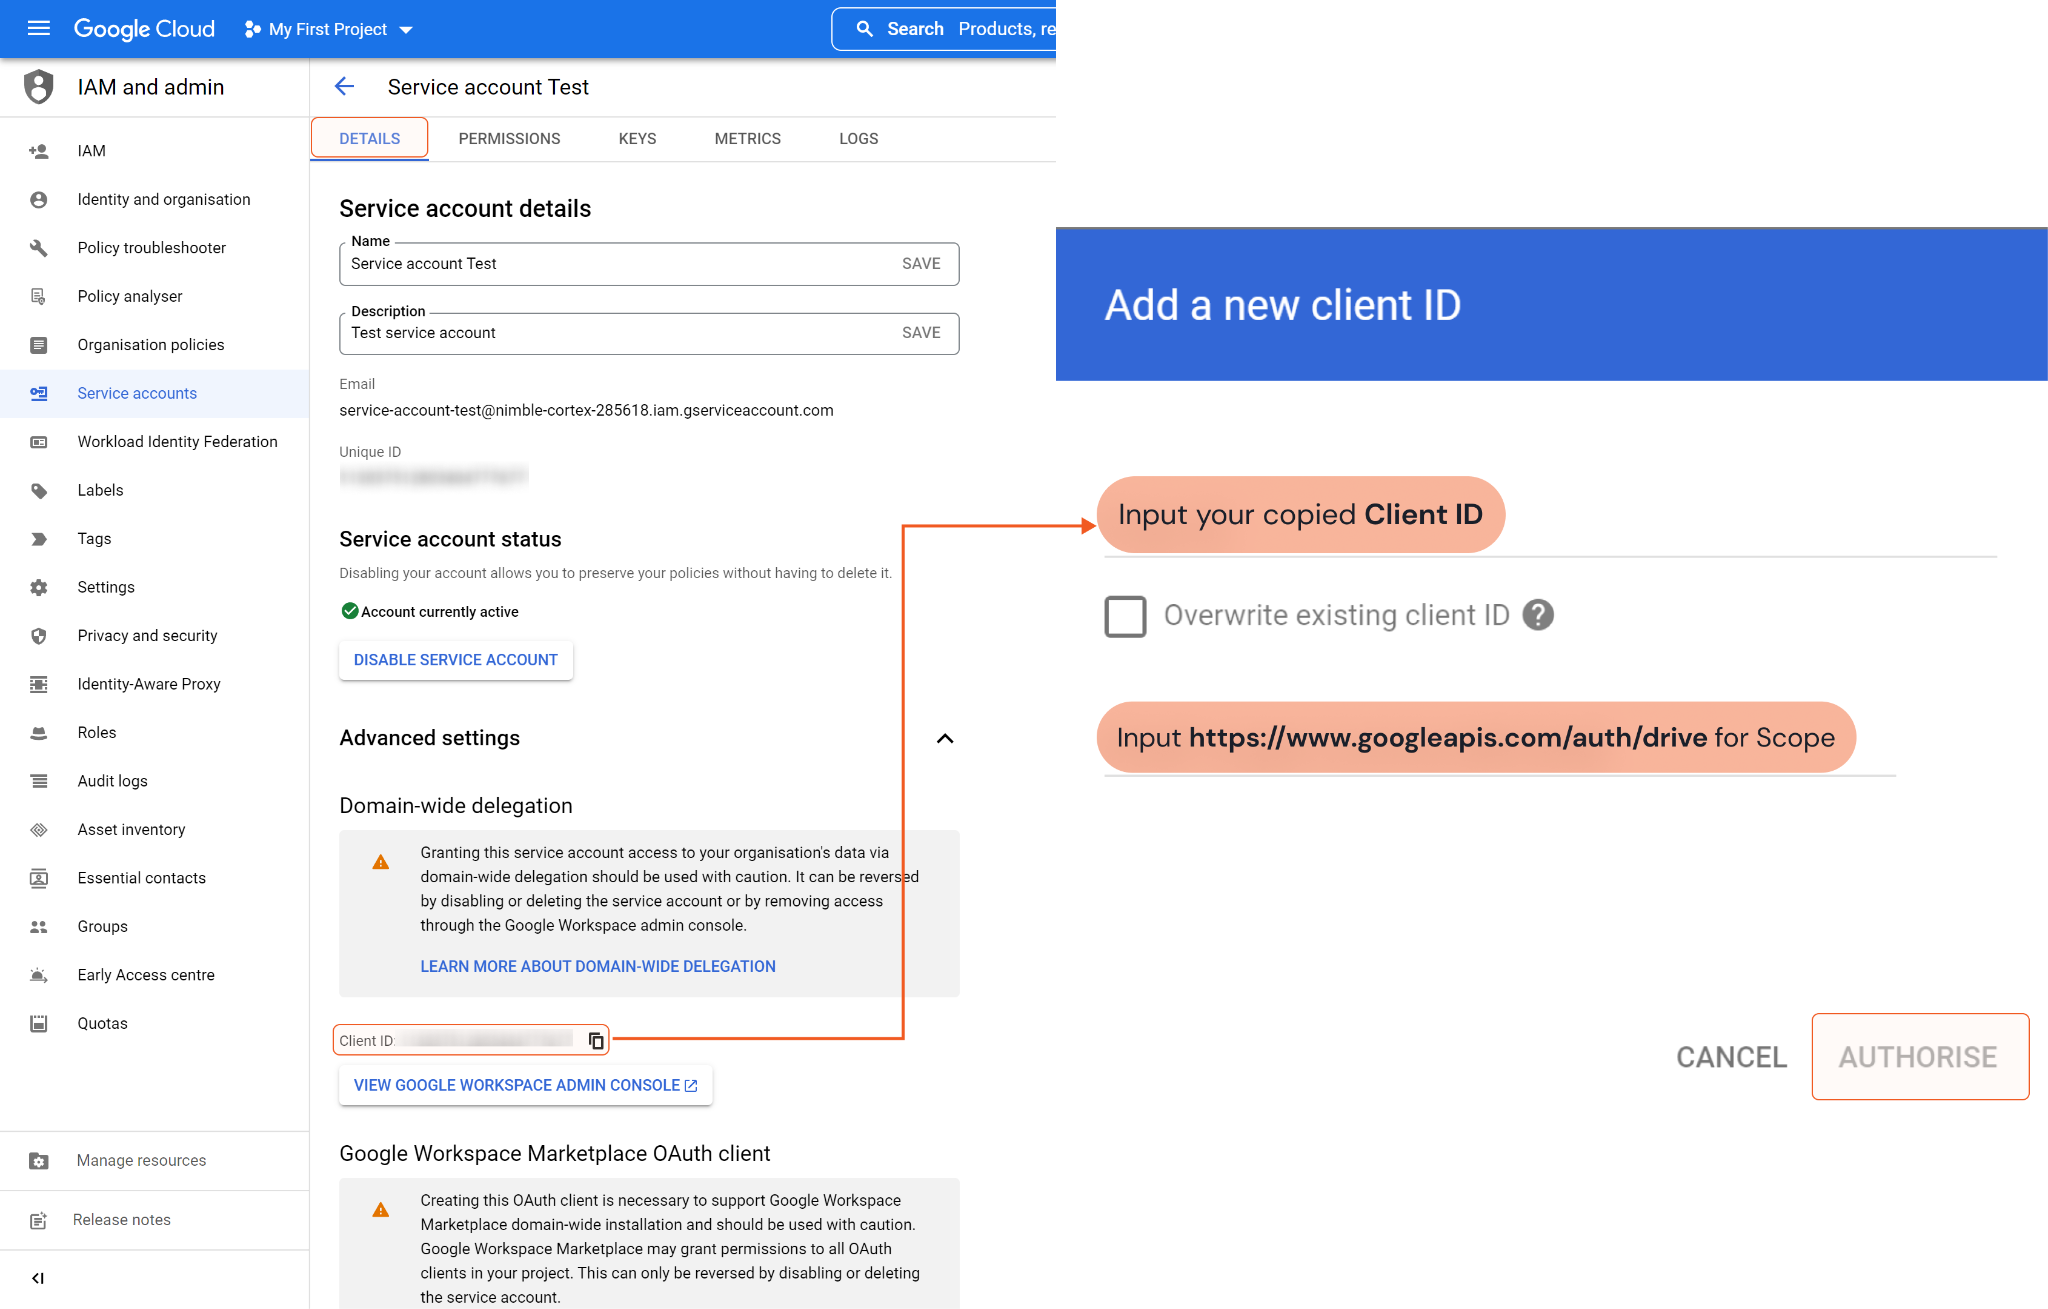Collapse the left navigation panel
Viewport: 2048px width, 1309px height.
pos(39,1277)
